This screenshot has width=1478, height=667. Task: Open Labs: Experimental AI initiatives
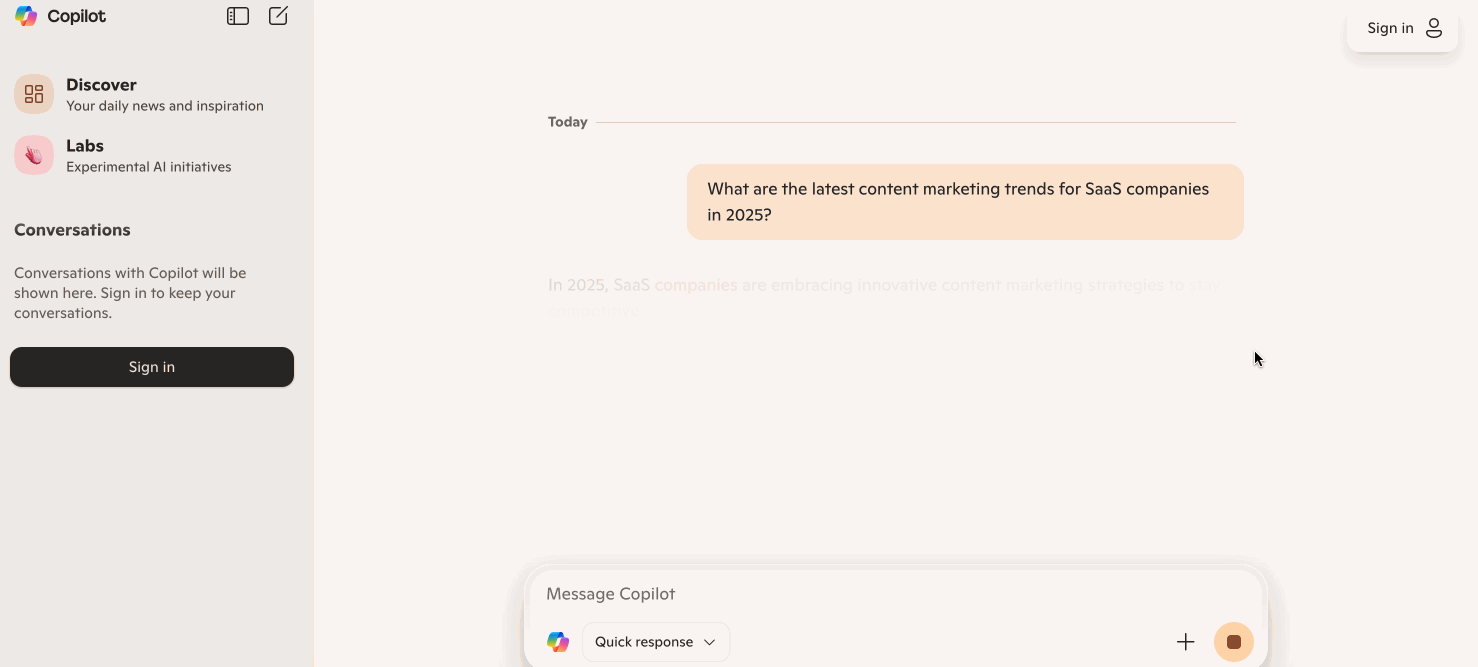(x=152, y=155)
